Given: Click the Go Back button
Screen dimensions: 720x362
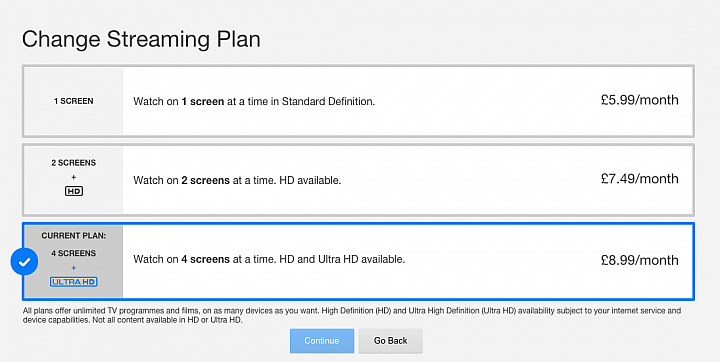Looking at the screenshot, I should pyautogui.click(x=390, y=341).
